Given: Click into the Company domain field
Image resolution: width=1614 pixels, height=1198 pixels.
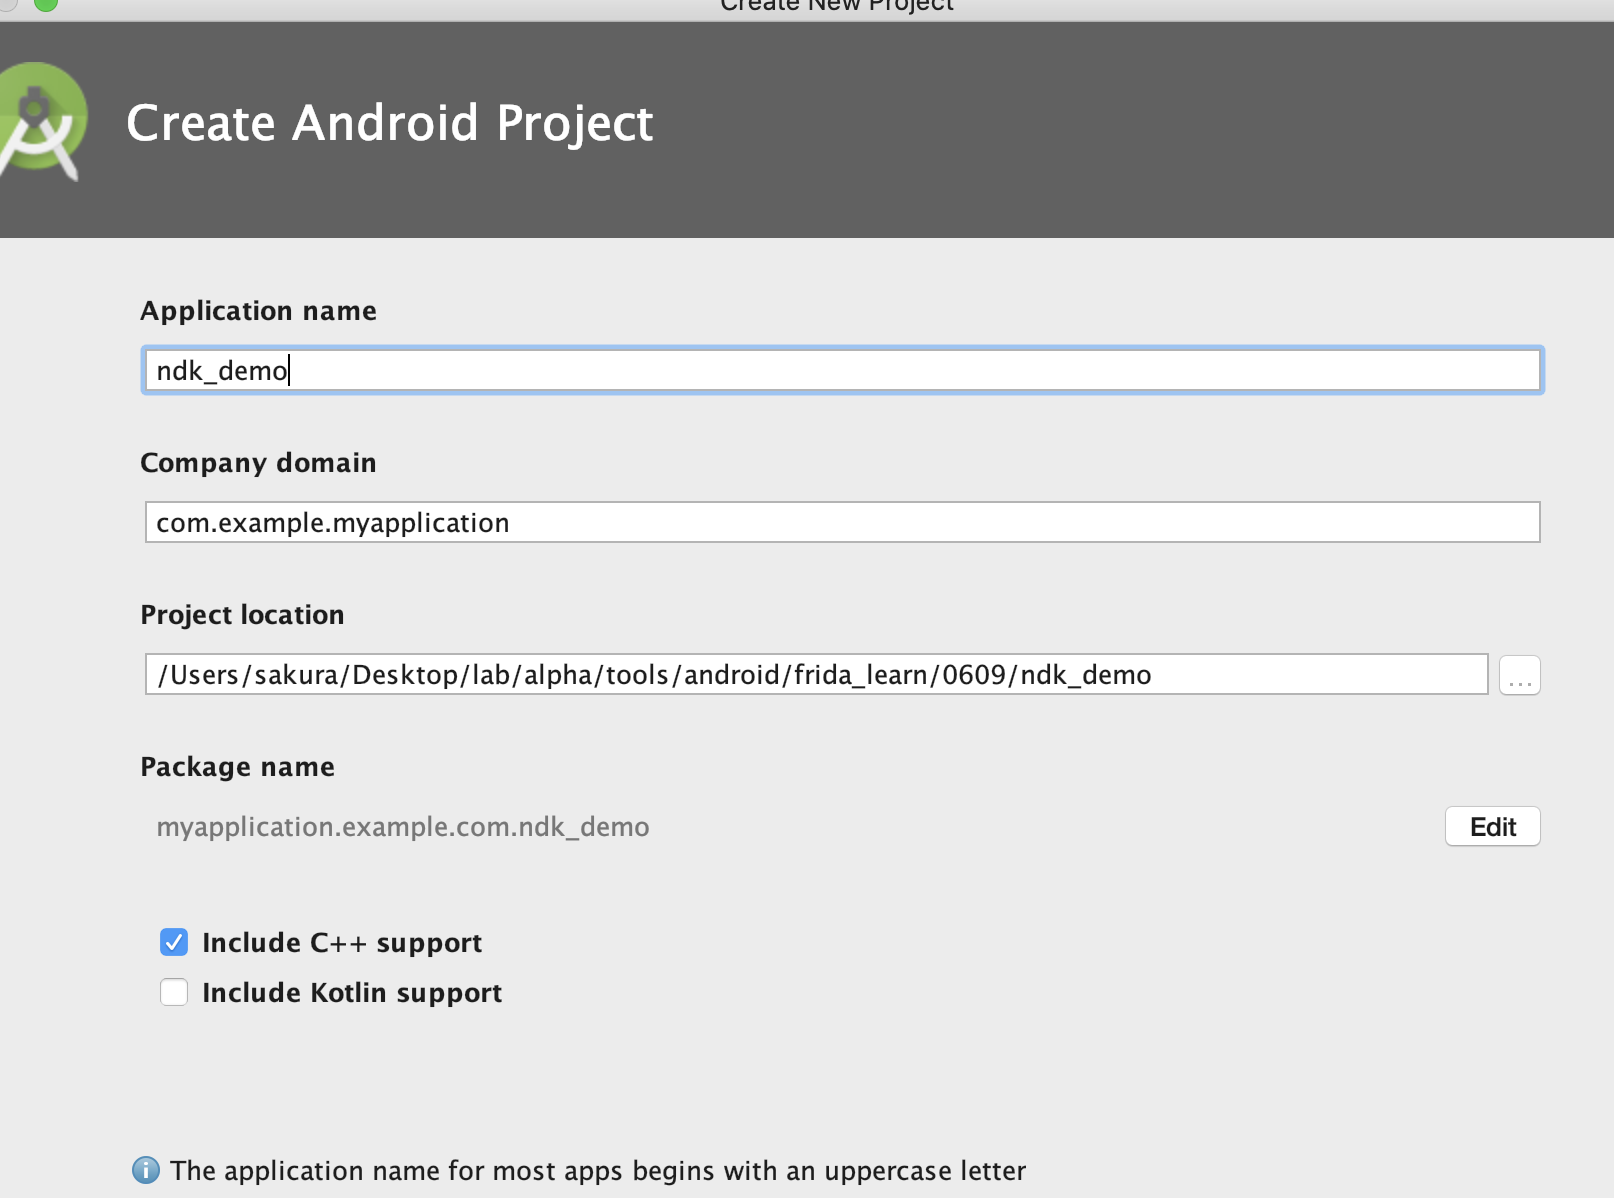Looking at the screenshot, I should click(x=842, y=522).
